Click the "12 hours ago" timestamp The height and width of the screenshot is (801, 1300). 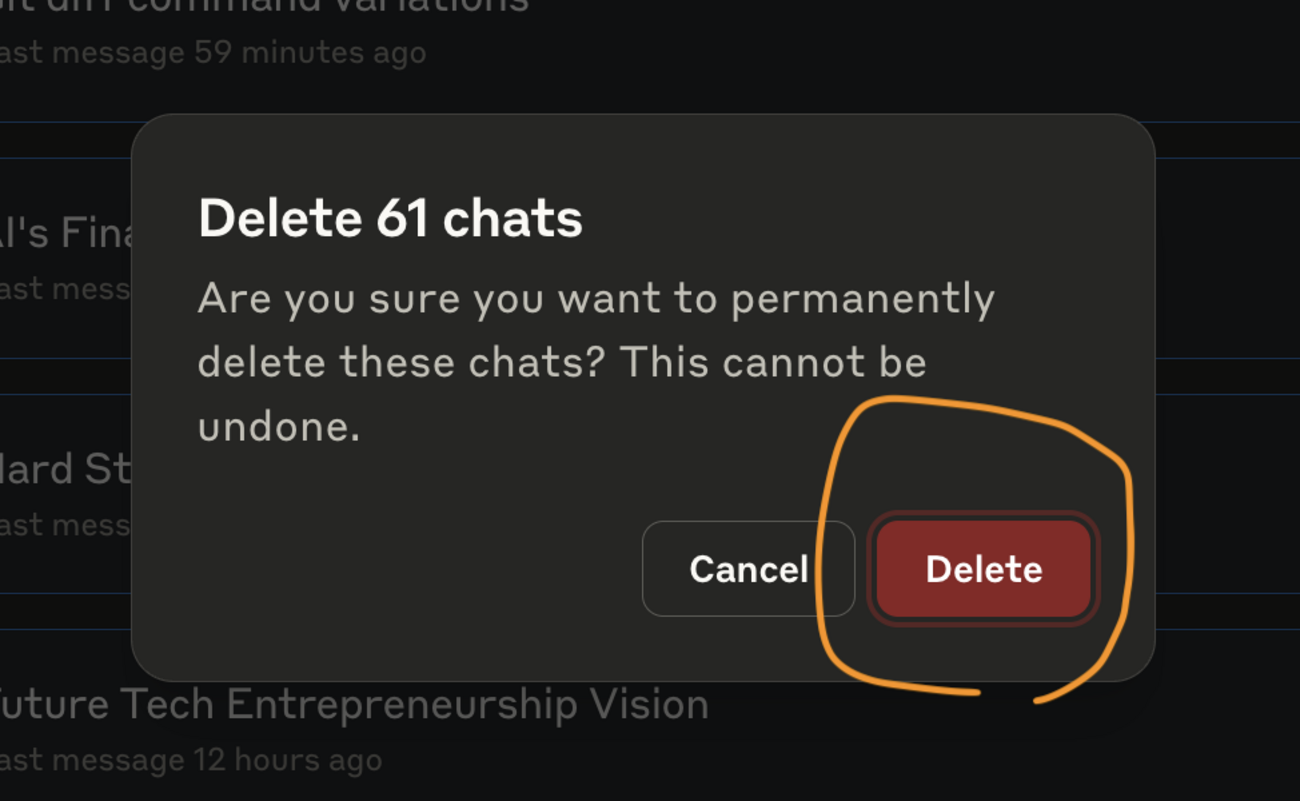pyautogui.click(x=285, y=760)
